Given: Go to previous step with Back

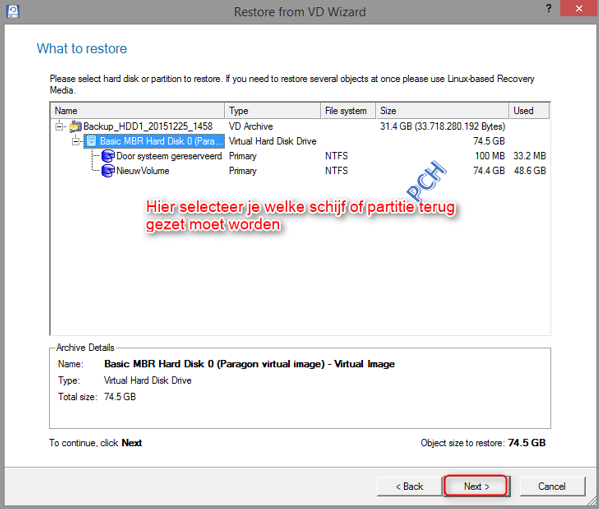Looking at the screenshot, I should point(409,486).
